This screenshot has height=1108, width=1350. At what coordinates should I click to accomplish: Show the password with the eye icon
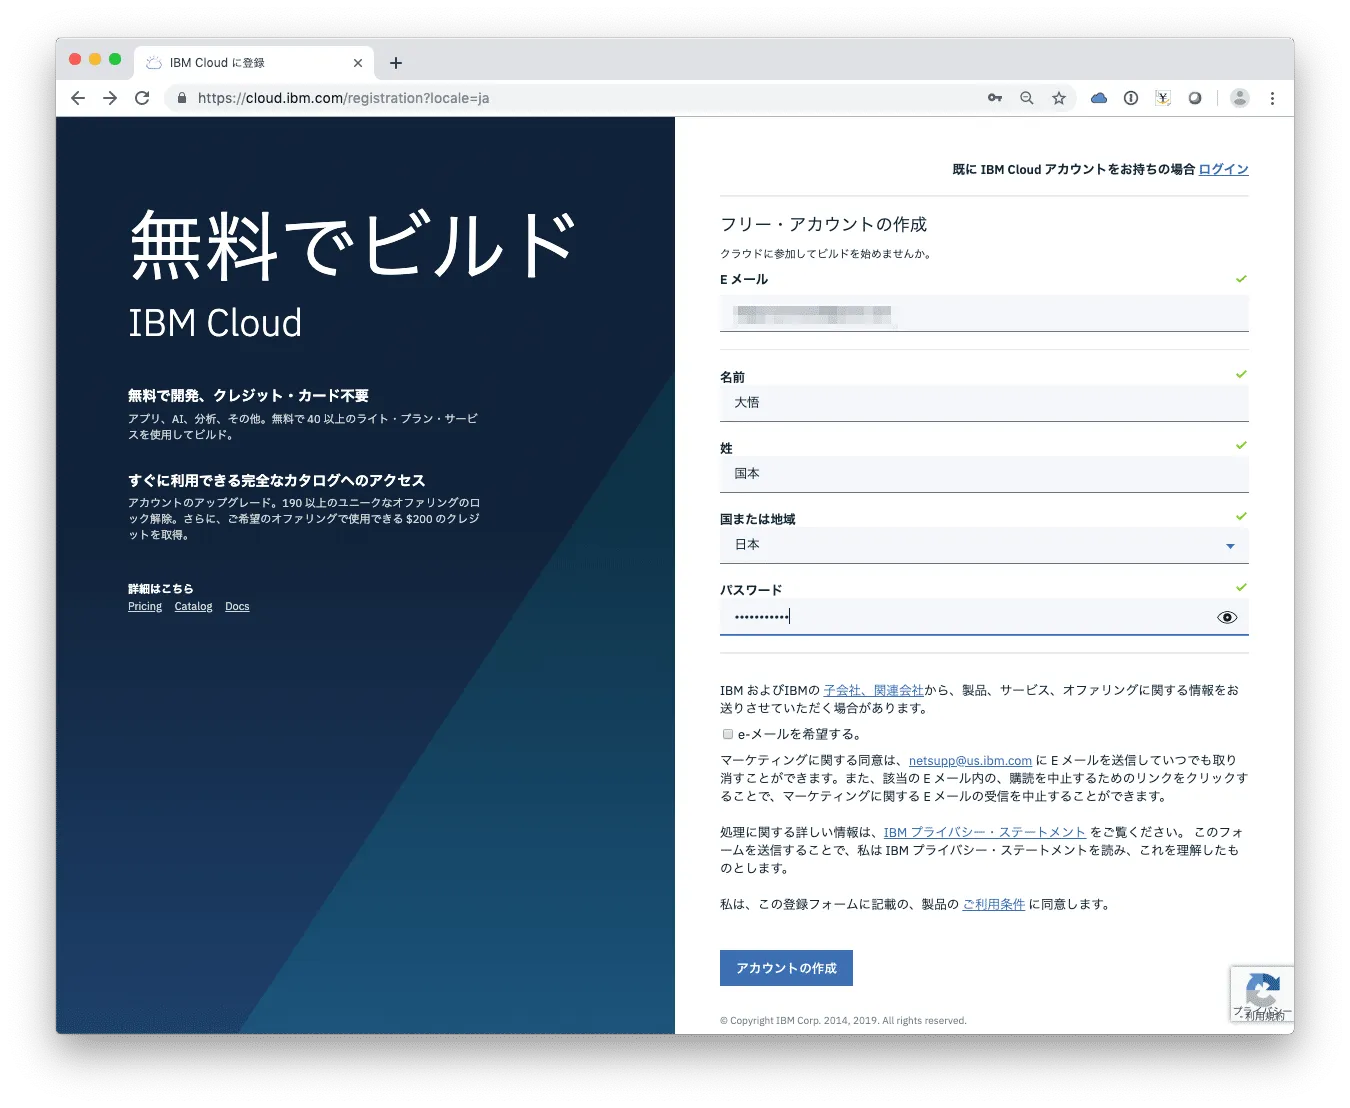1227,617
